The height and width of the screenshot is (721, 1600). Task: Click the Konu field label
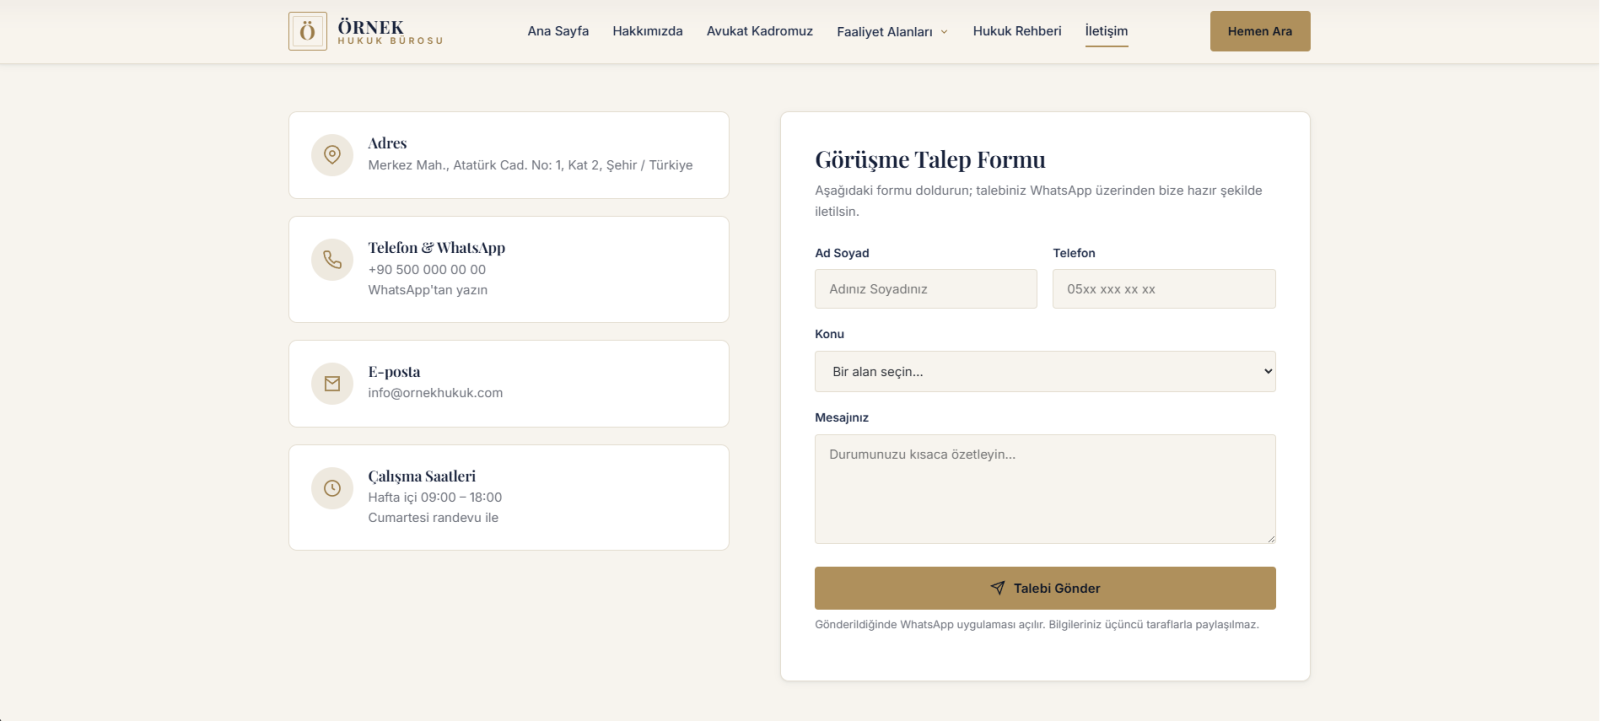coord(829,334)
